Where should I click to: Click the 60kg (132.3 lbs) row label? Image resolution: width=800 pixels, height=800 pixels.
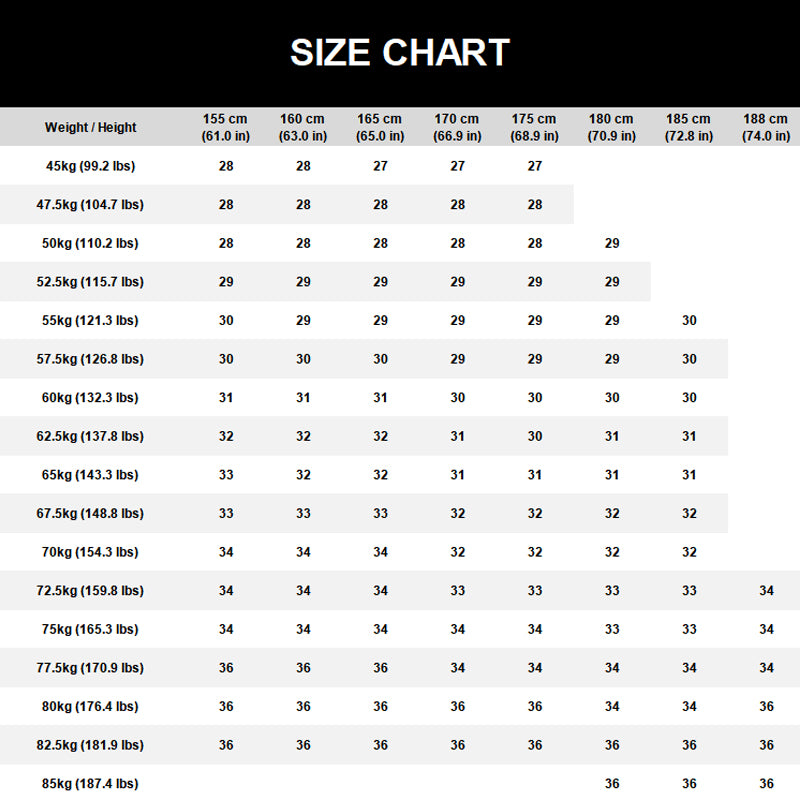[90, 398]
